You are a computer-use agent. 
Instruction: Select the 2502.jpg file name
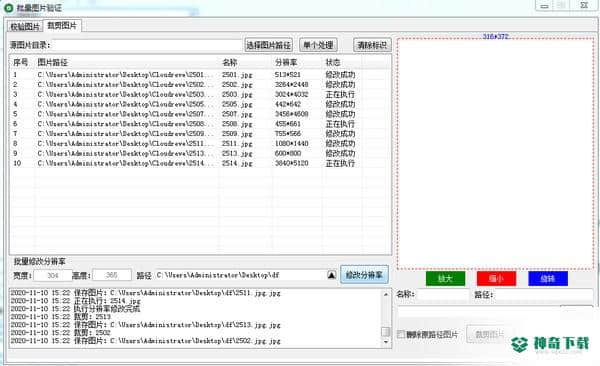pos(237,85)
